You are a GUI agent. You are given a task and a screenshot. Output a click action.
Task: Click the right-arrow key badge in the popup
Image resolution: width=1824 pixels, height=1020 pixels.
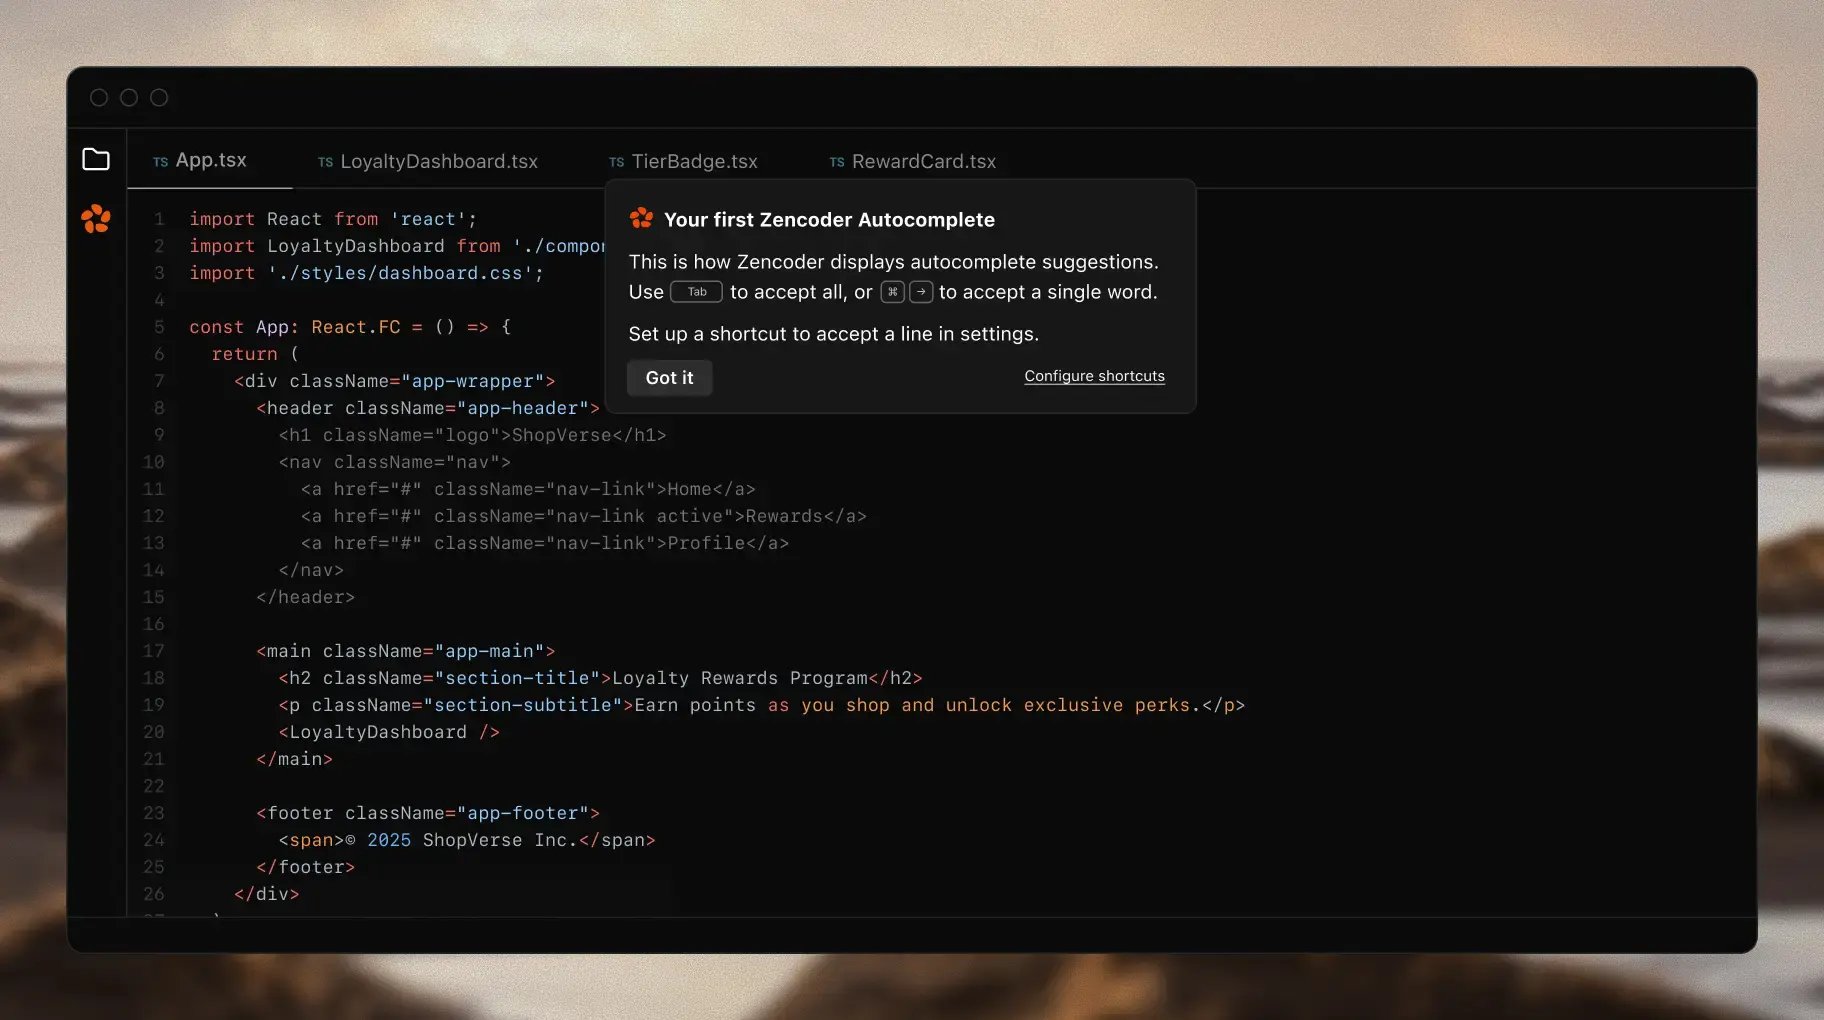920,292
